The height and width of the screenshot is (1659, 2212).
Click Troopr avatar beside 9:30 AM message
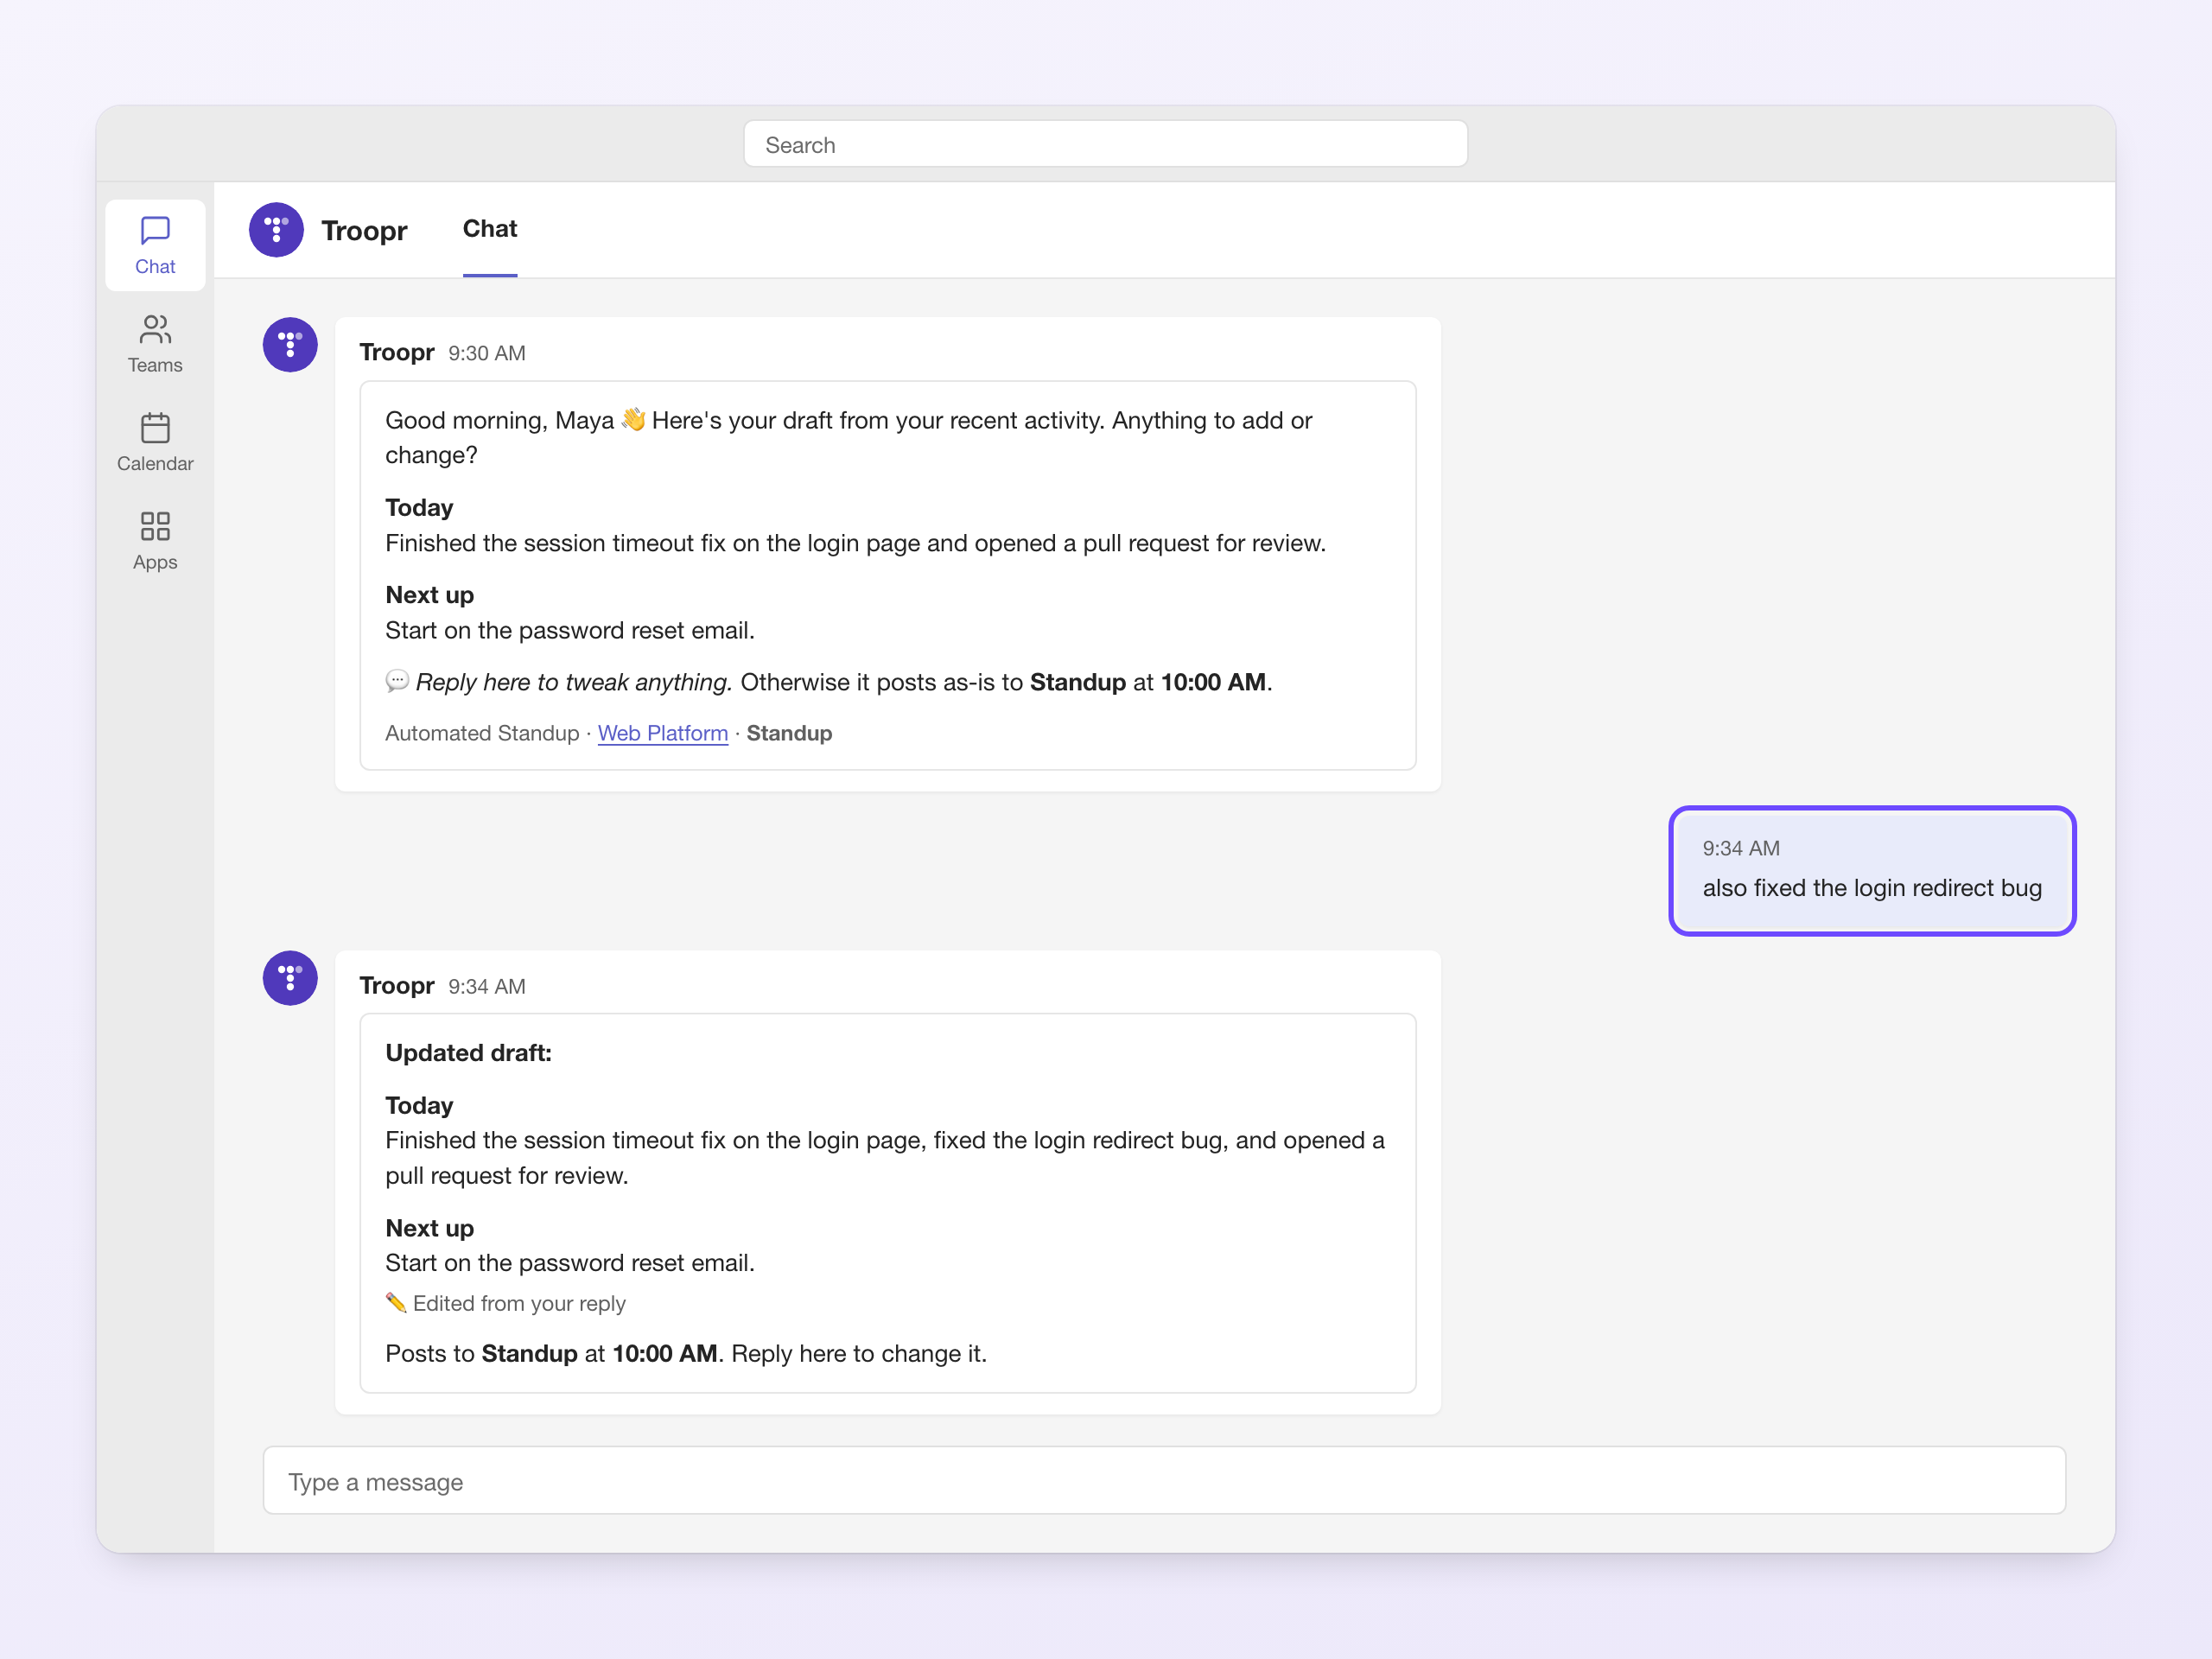(290, 345)
